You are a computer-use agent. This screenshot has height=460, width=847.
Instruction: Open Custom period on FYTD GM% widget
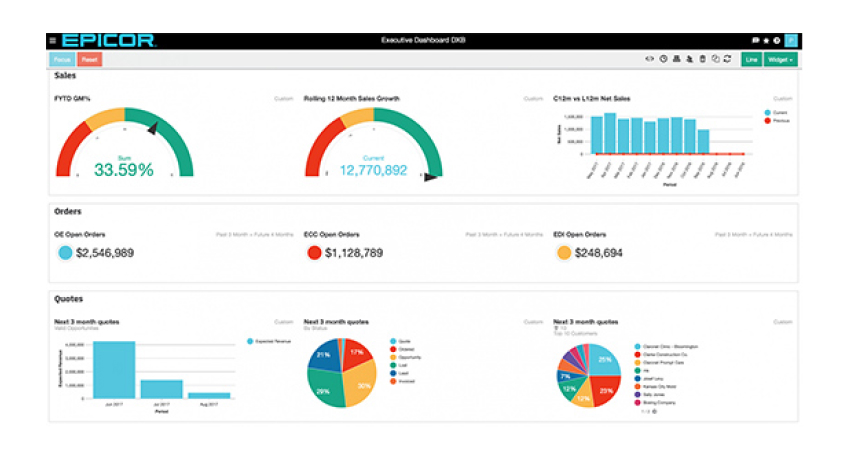point(283,99)
